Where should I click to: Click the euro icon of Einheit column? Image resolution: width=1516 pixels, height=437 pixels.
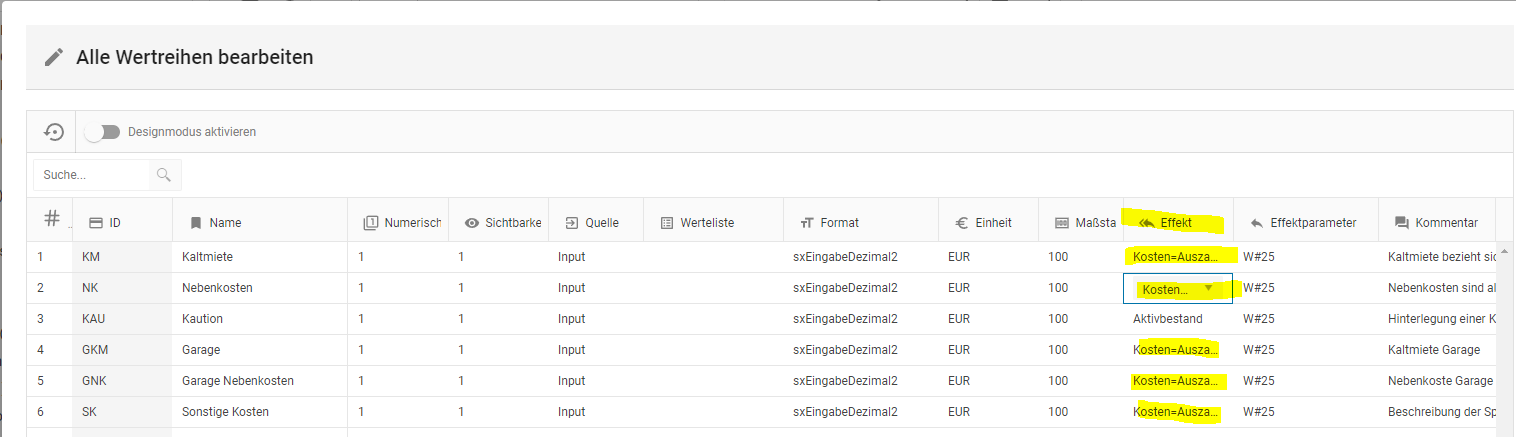pos(961,223)
